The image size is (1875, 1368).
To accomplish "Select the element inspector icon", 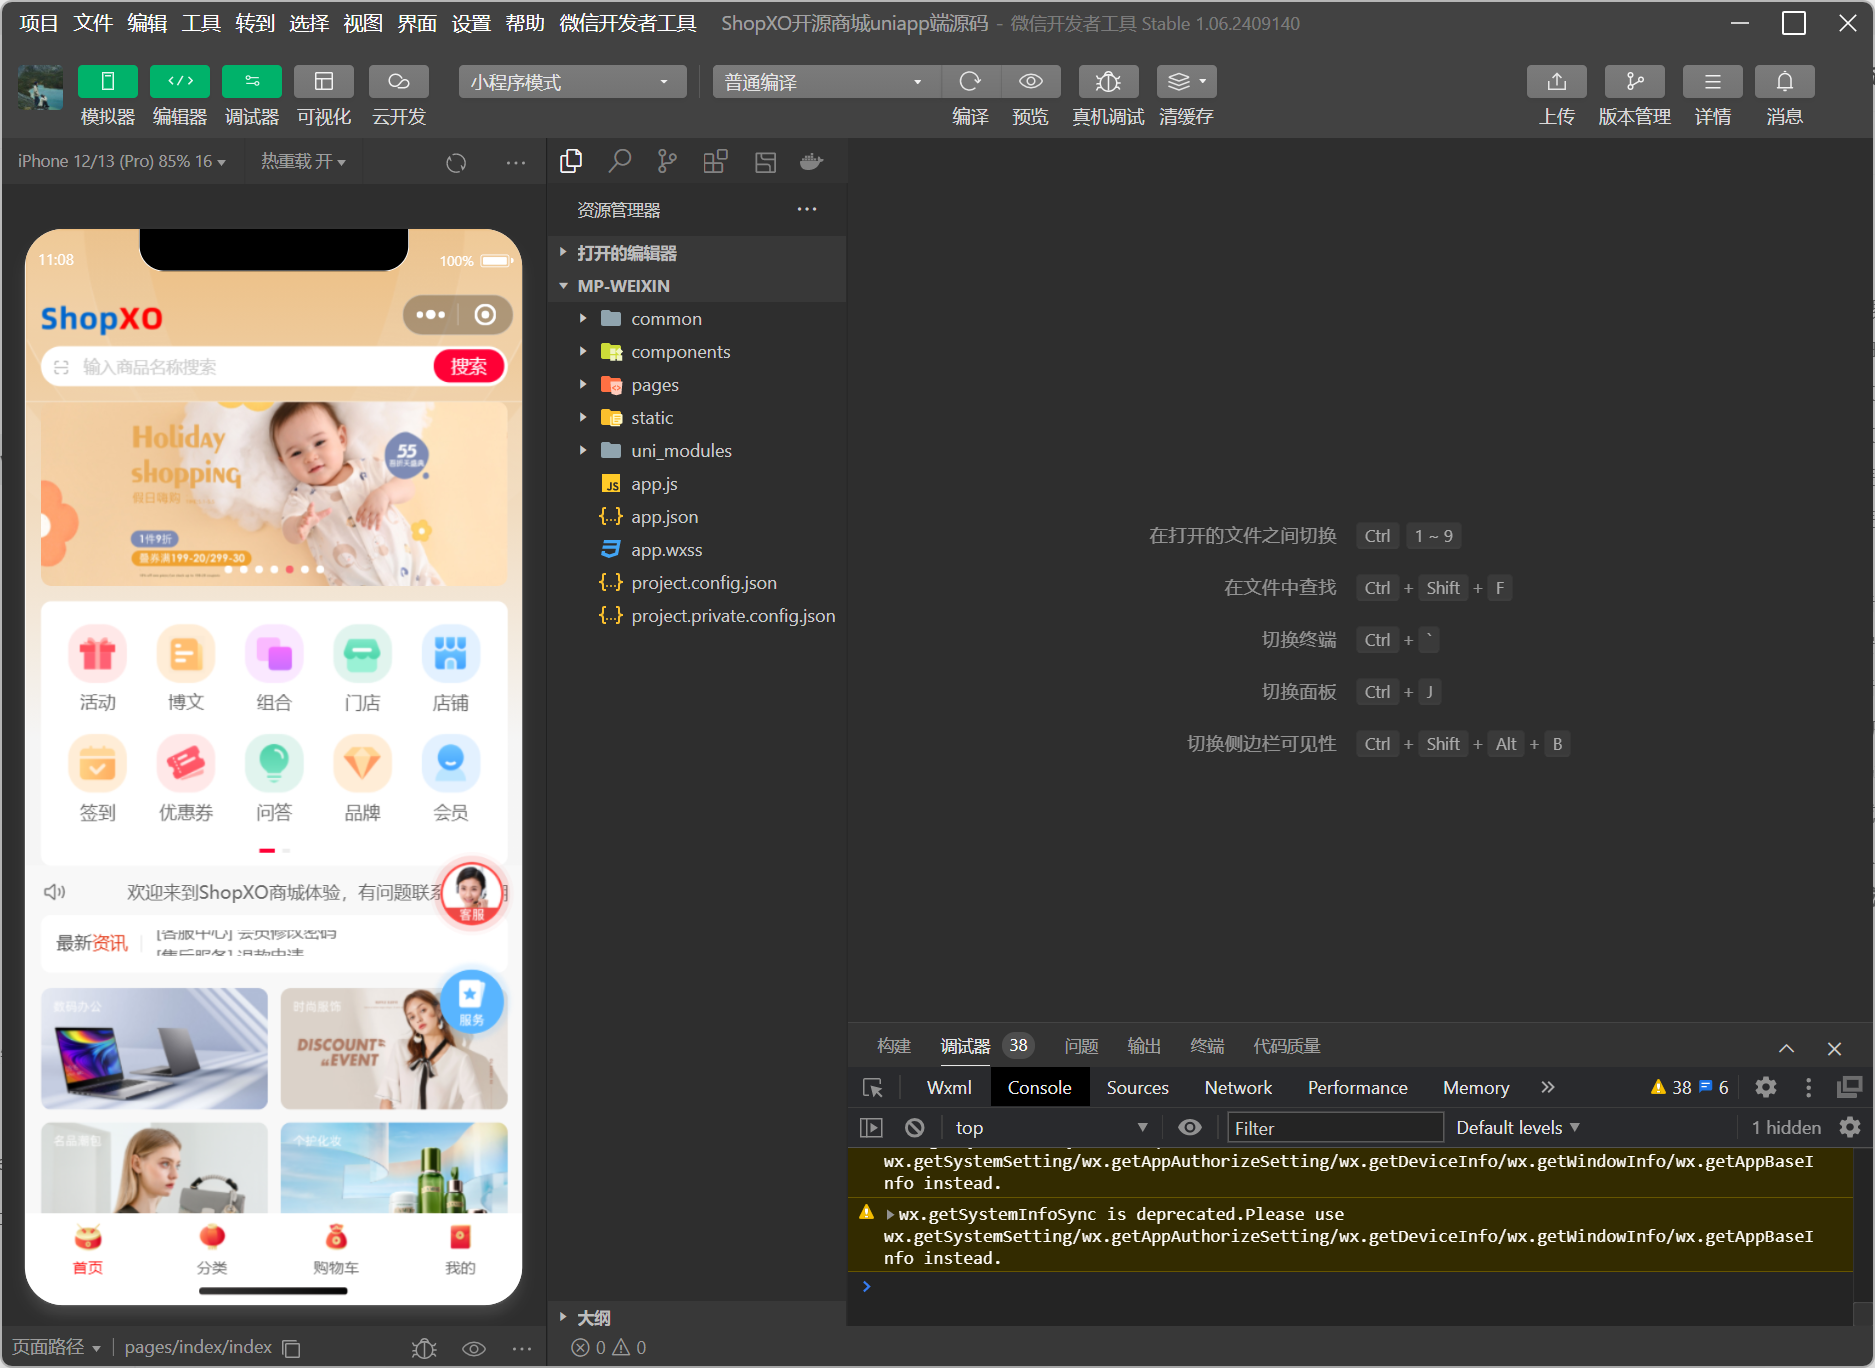I will pos(873,1088).
